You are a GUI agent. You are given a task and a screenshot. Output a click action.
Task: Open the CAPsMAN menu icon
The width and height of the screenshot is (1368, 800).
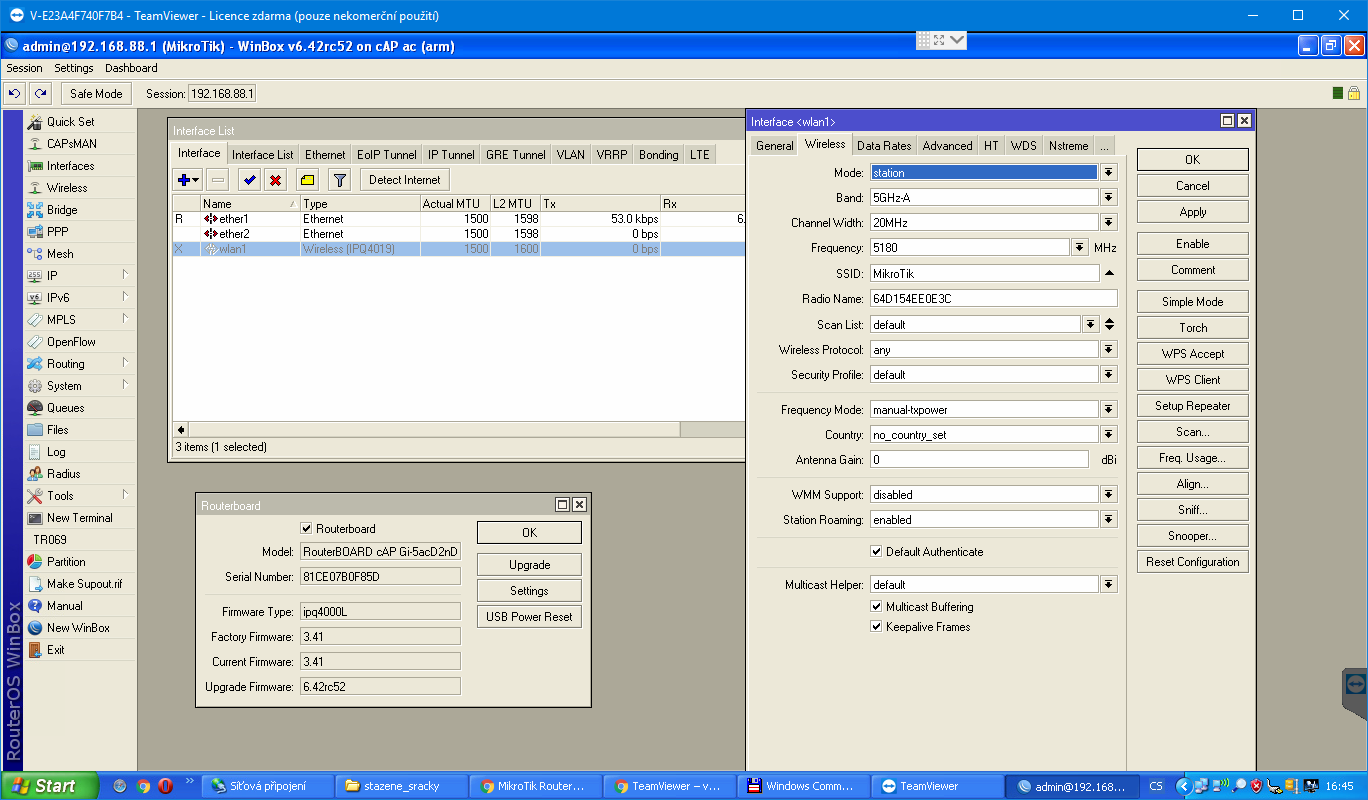[x=35, y=144]
